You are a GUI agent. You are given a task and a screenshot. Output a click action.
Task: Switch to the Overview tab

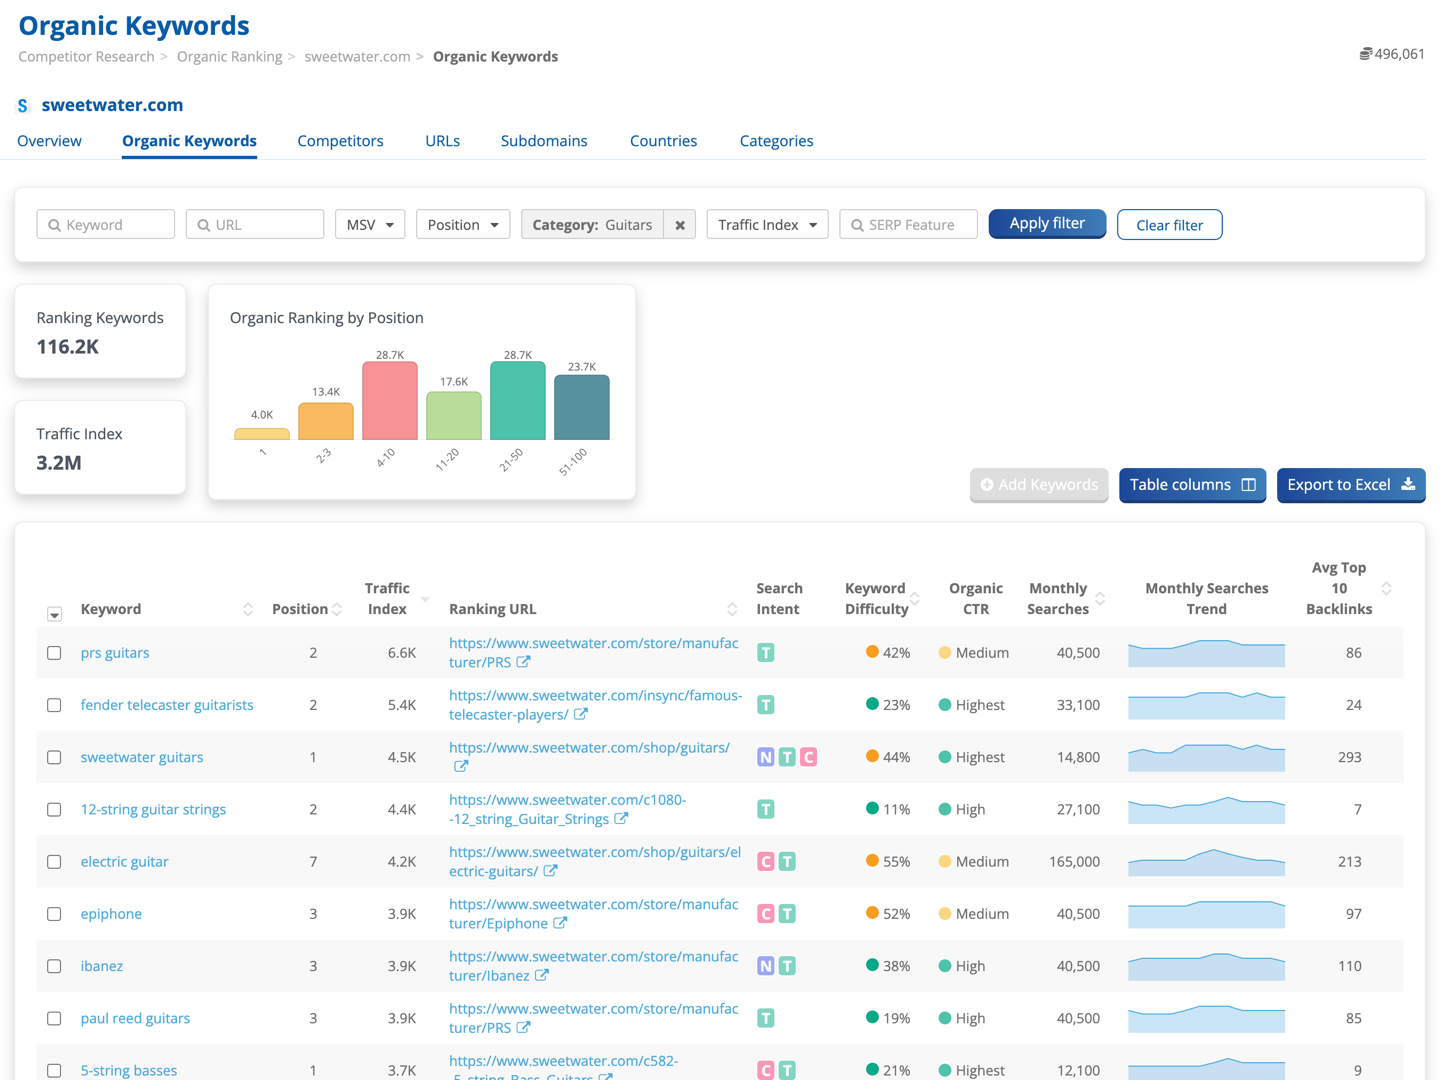click(50, 141)
